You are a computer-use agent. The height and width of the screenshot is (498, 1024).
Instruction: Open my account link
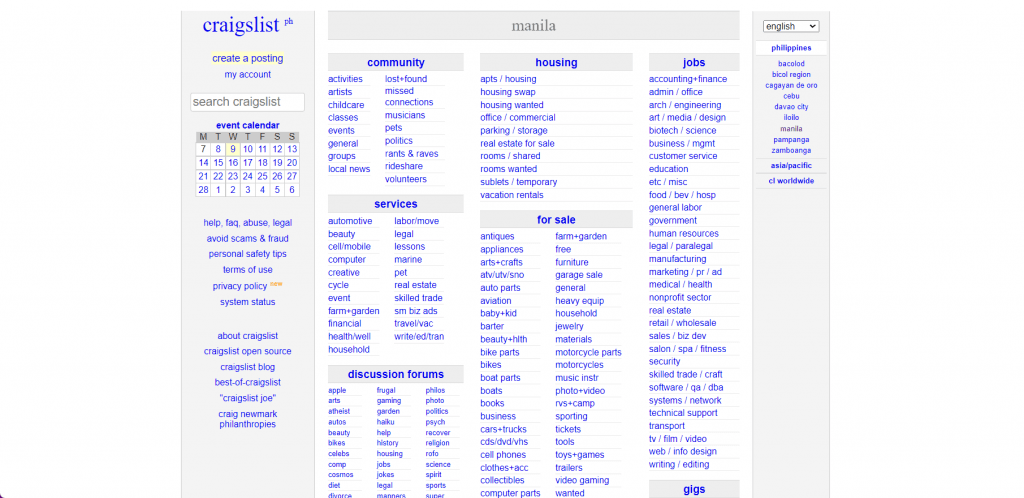tap(248, 74)
